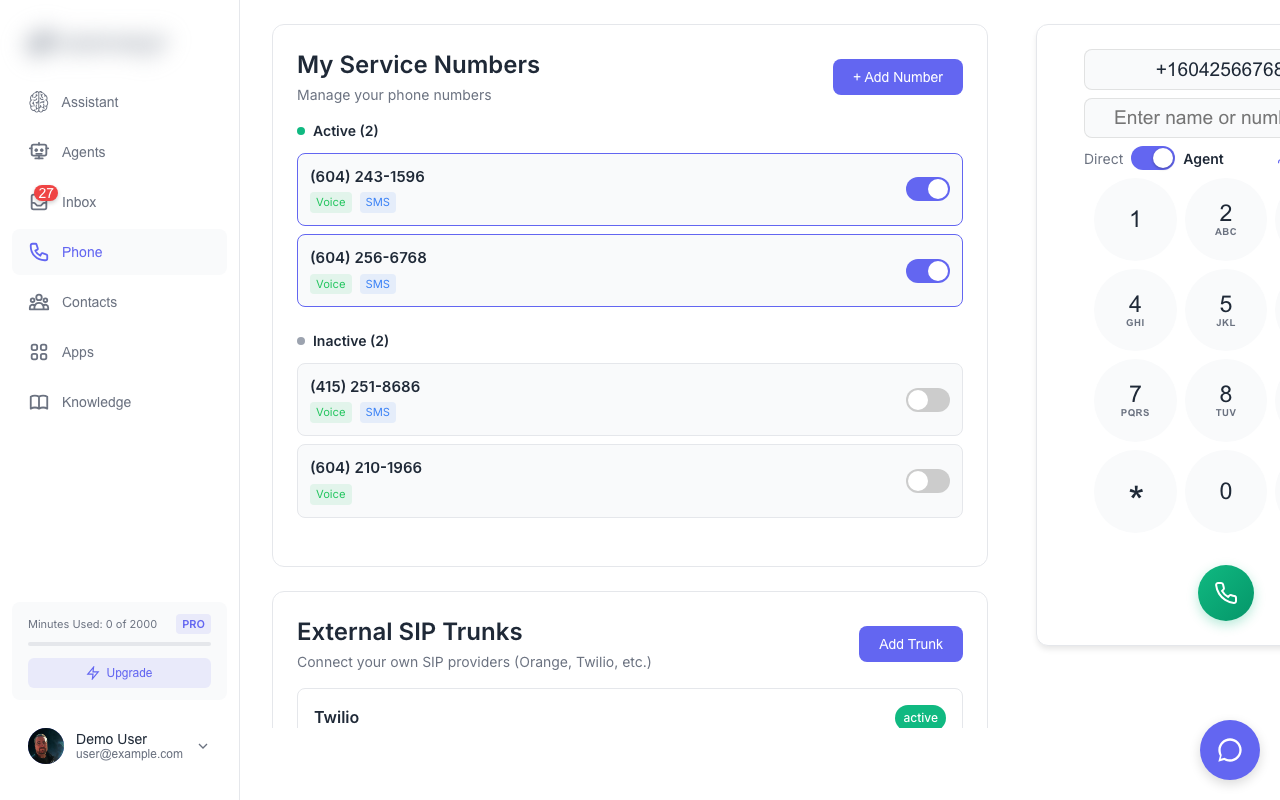The image size is (1280, 800).
Task: Open the Contacts section
Action: click(x=89, y=302)
